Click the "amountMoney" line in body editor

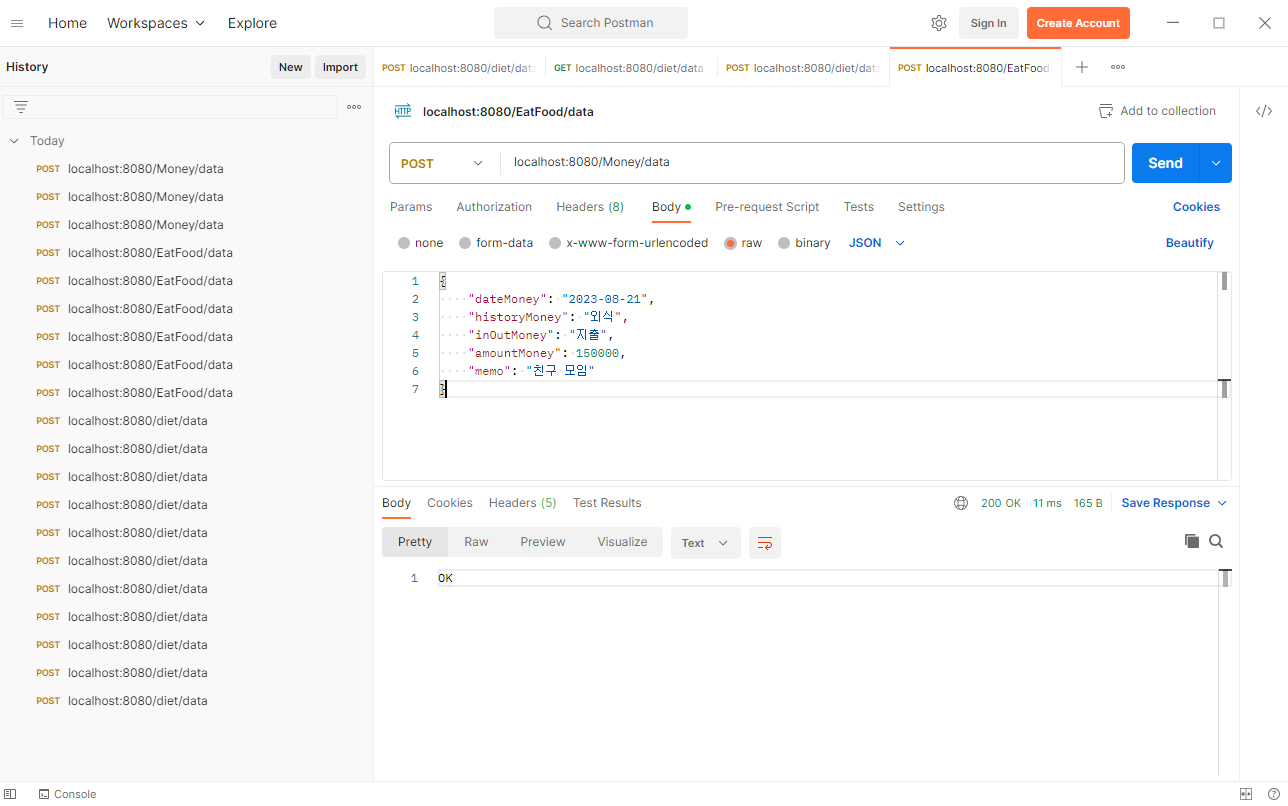[x=545, y=353]
